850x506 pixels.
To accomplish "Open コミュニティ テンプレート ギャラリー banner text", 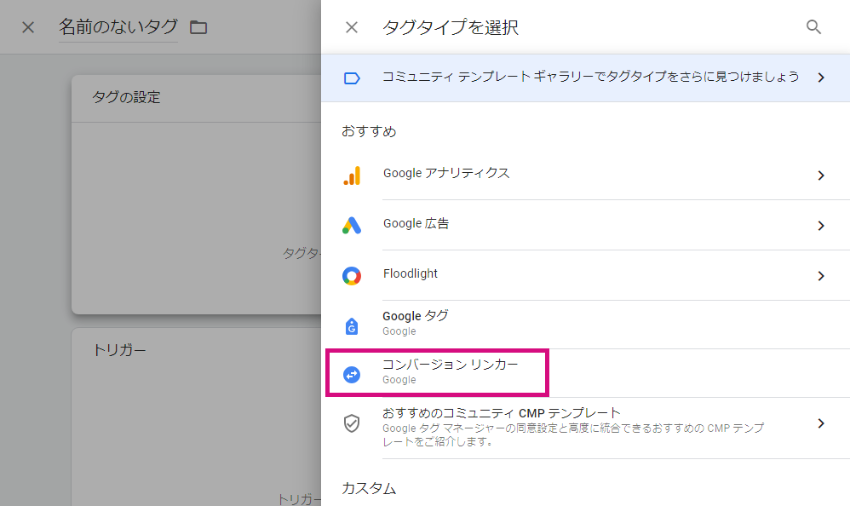I will tap(590, 77).
